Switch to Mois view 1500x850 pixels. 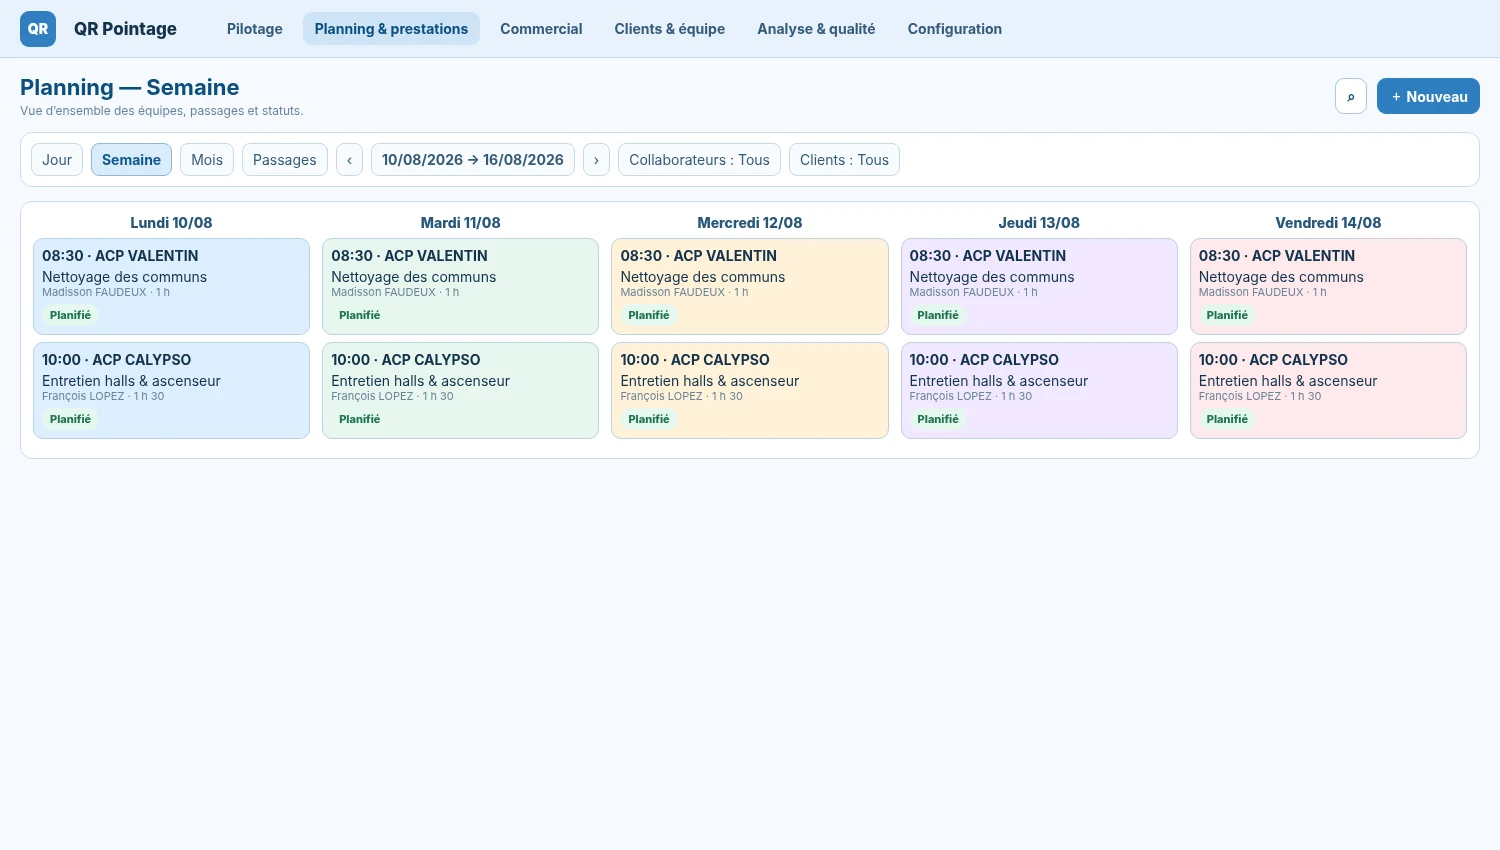207,160
